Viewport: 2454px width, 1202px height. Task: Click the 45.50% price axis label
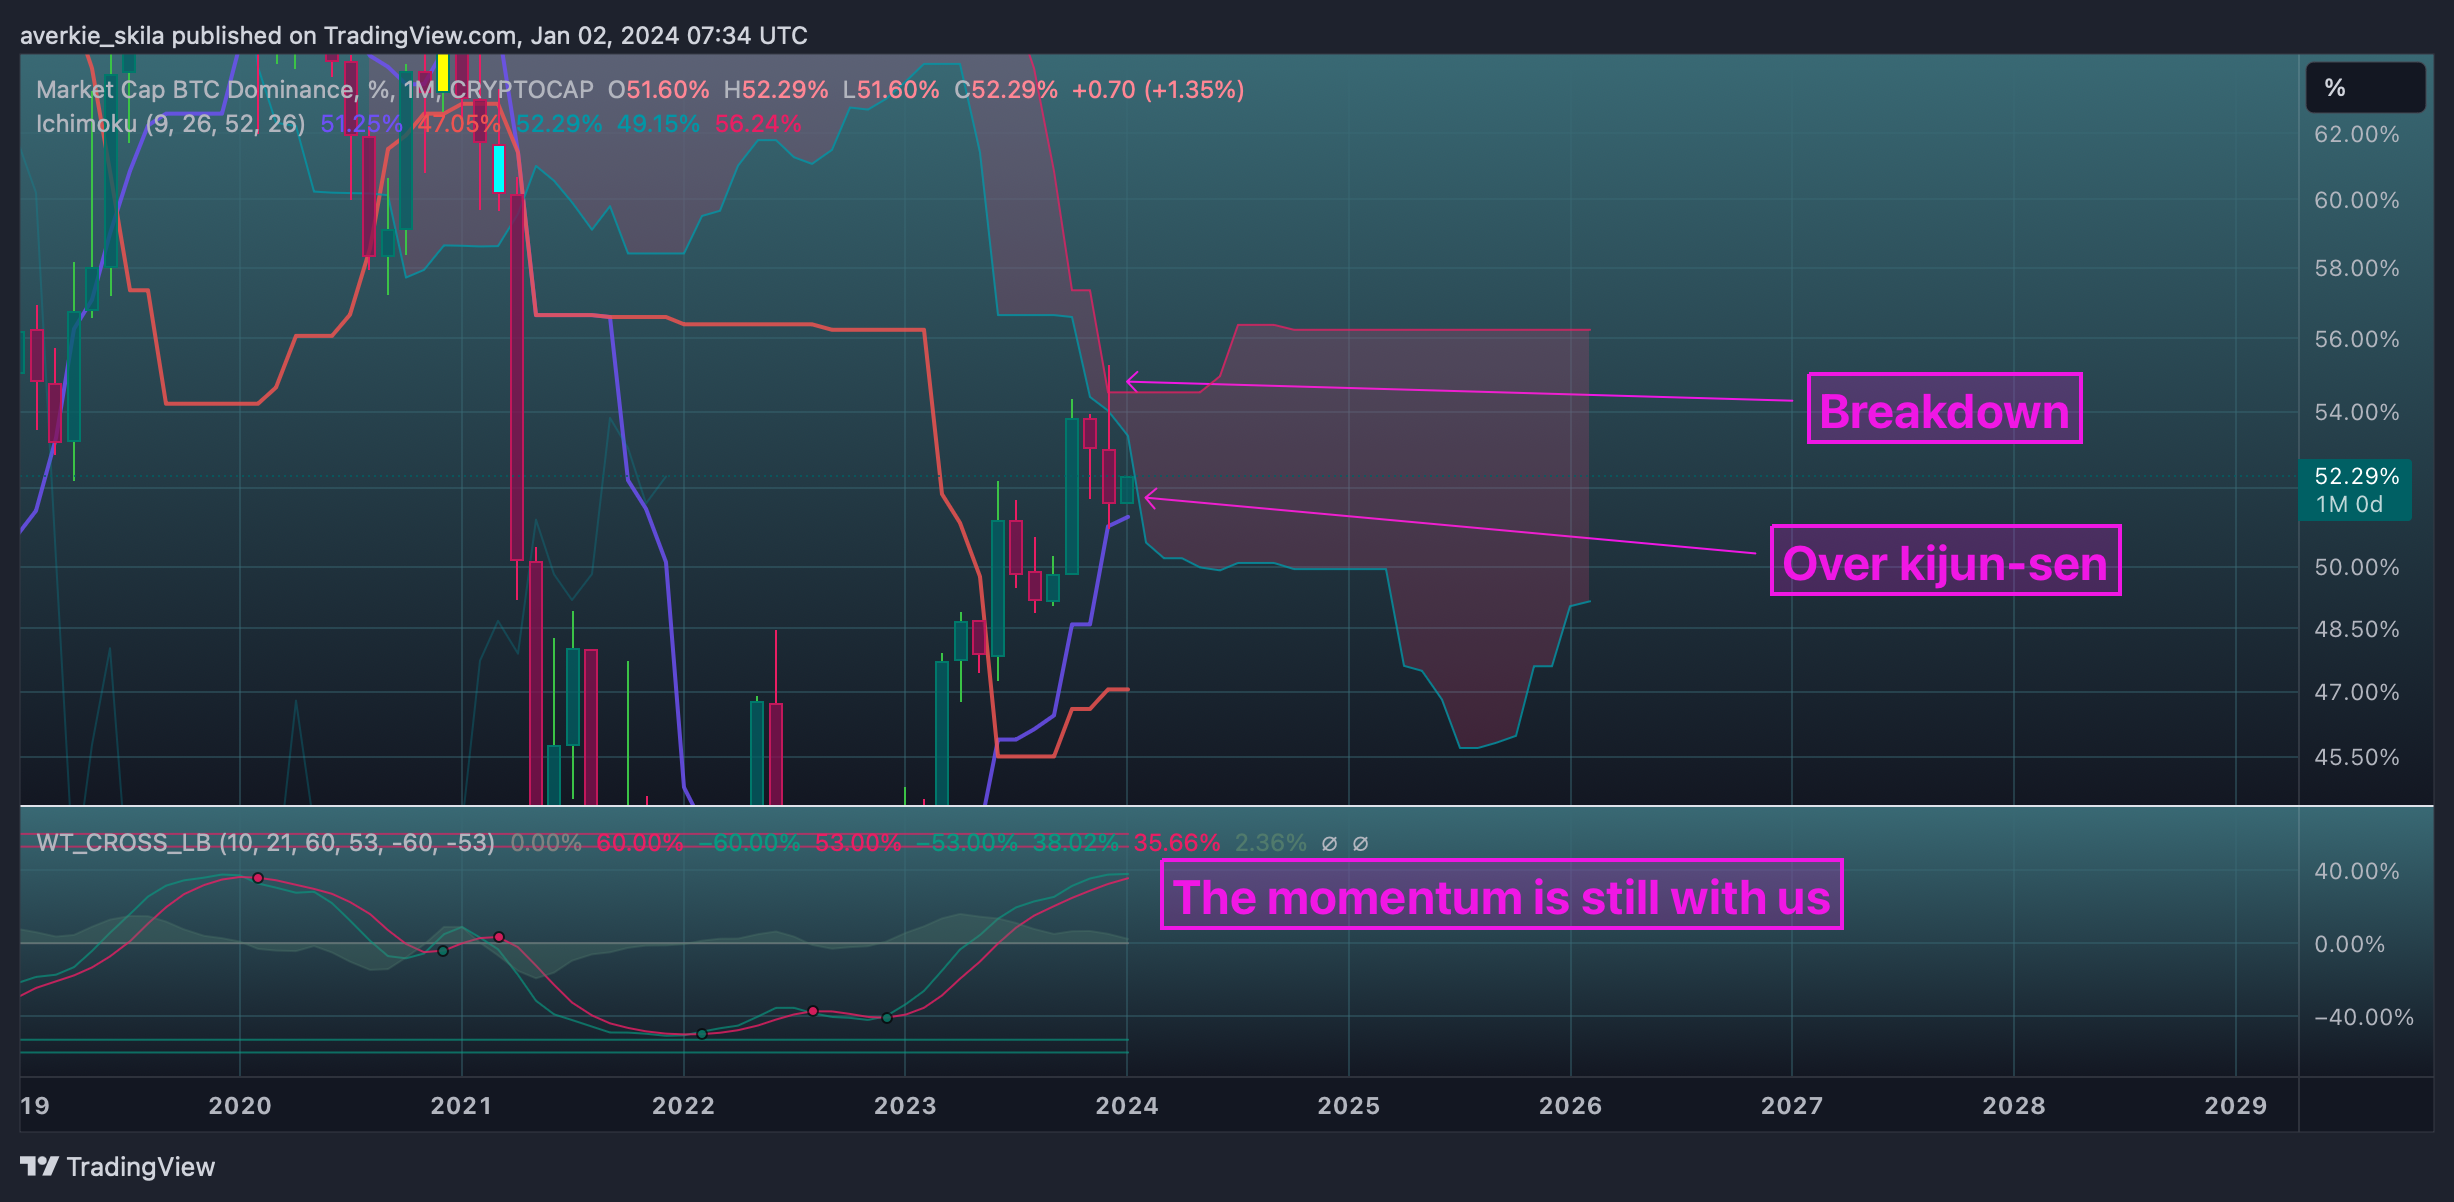click(2356, 757)
